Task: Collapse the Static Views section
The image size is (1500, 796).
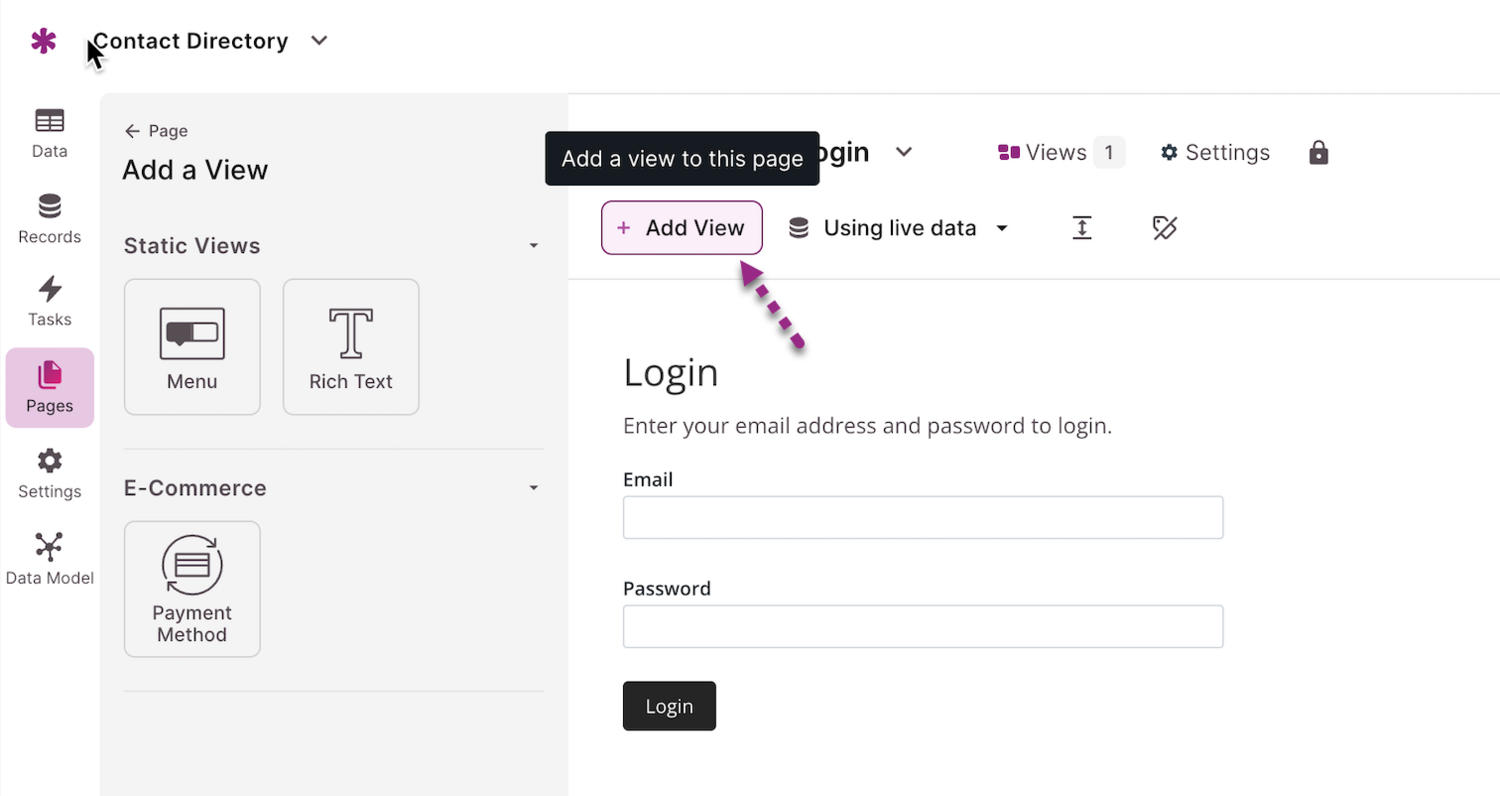Action: point(533,246)
